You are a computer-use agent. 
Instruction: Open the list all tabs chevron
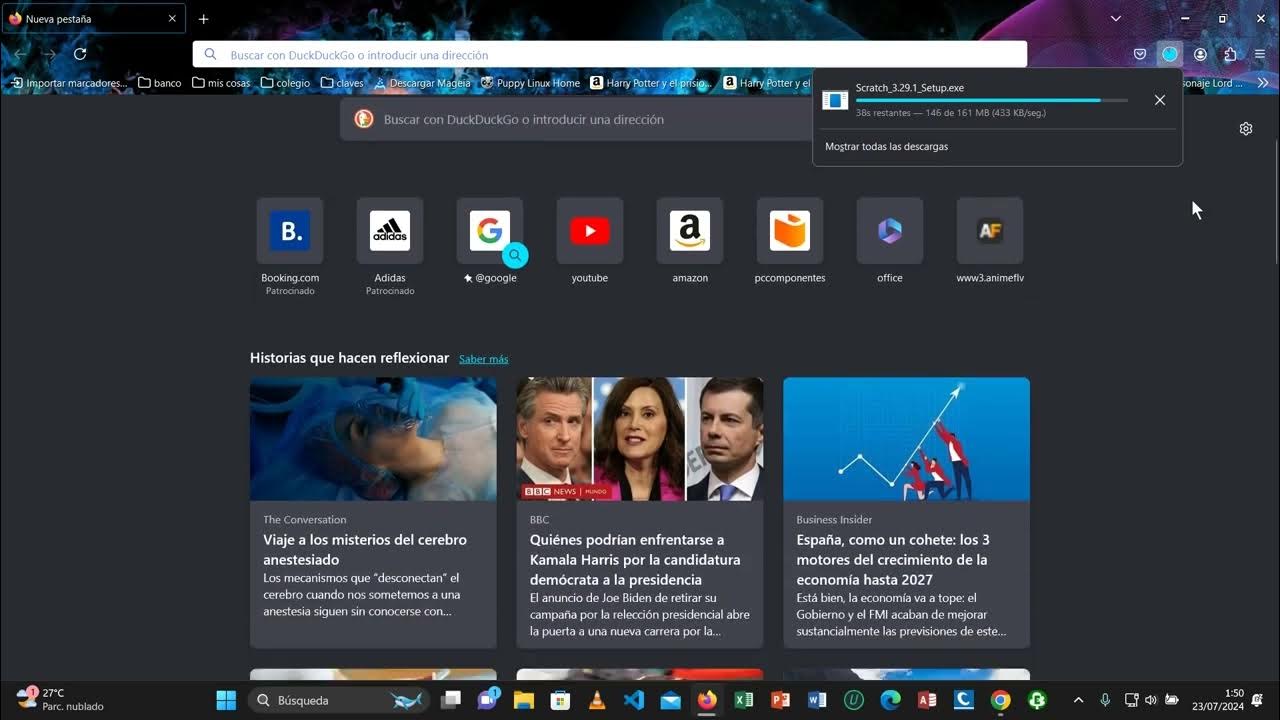pyautogui.click(x=1116, y=19)
